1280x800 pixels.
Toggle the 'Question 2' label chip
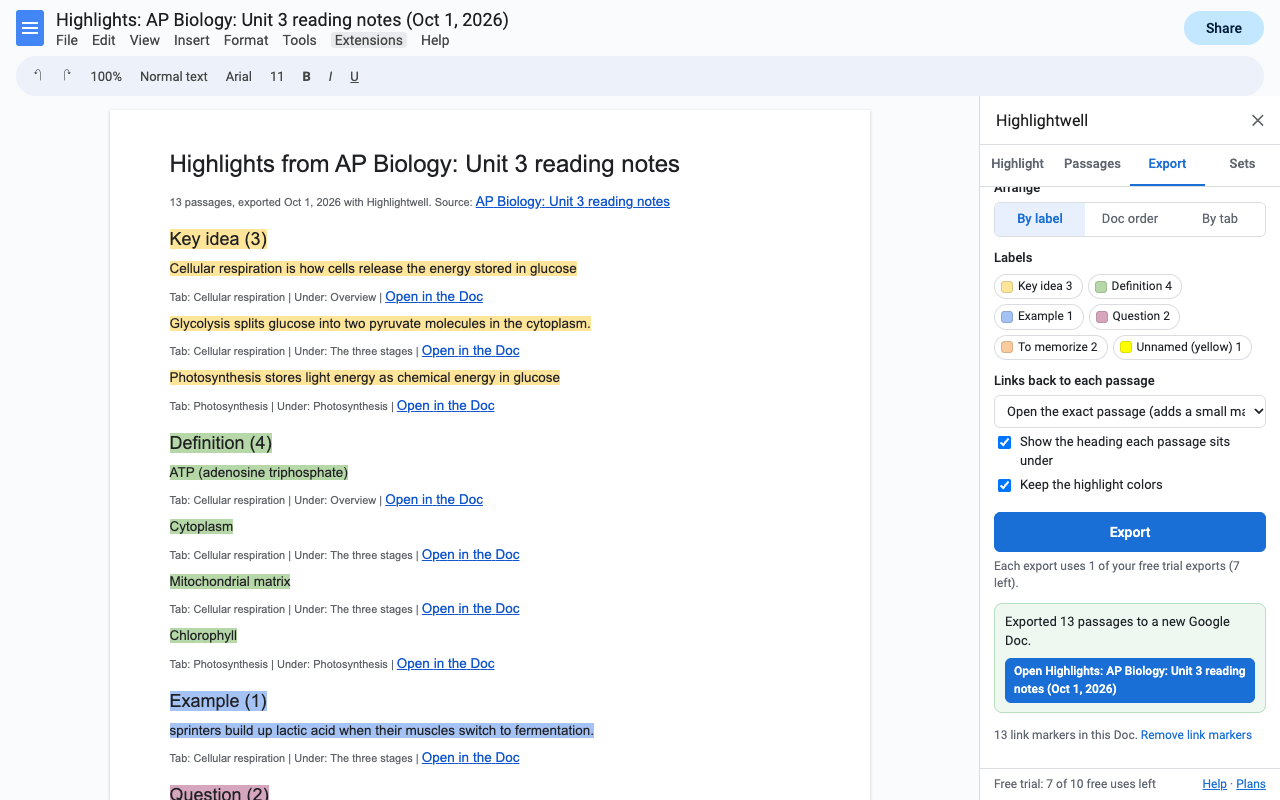[1134, 316]
